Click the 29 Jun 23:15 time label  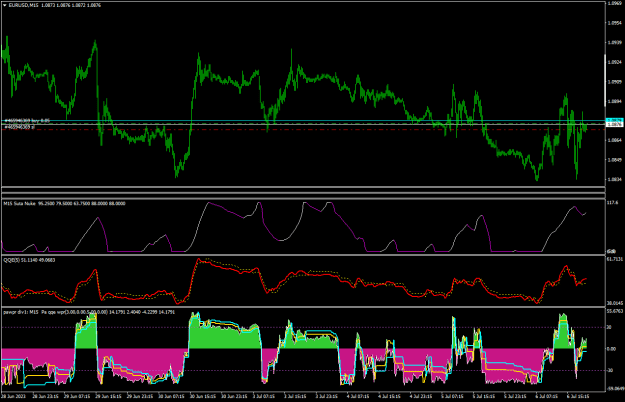(x=140, y=397)
